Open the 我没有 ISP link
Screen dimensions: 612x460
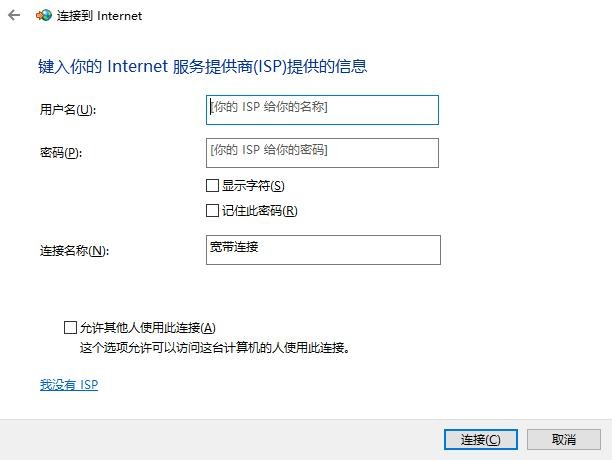(x=69, y=384)
